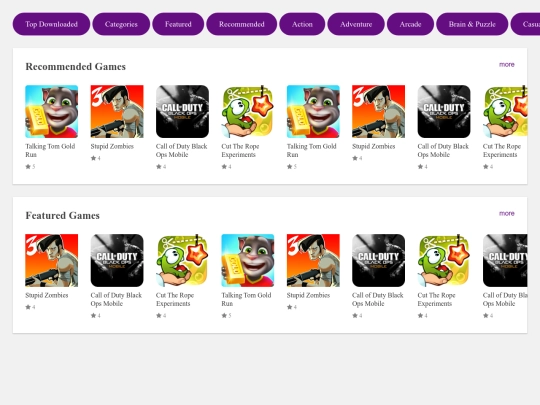Click the Recommended Games section heading
Image resolution: width=540 pixels, height=405 pixels.
[x=75, y=66]
